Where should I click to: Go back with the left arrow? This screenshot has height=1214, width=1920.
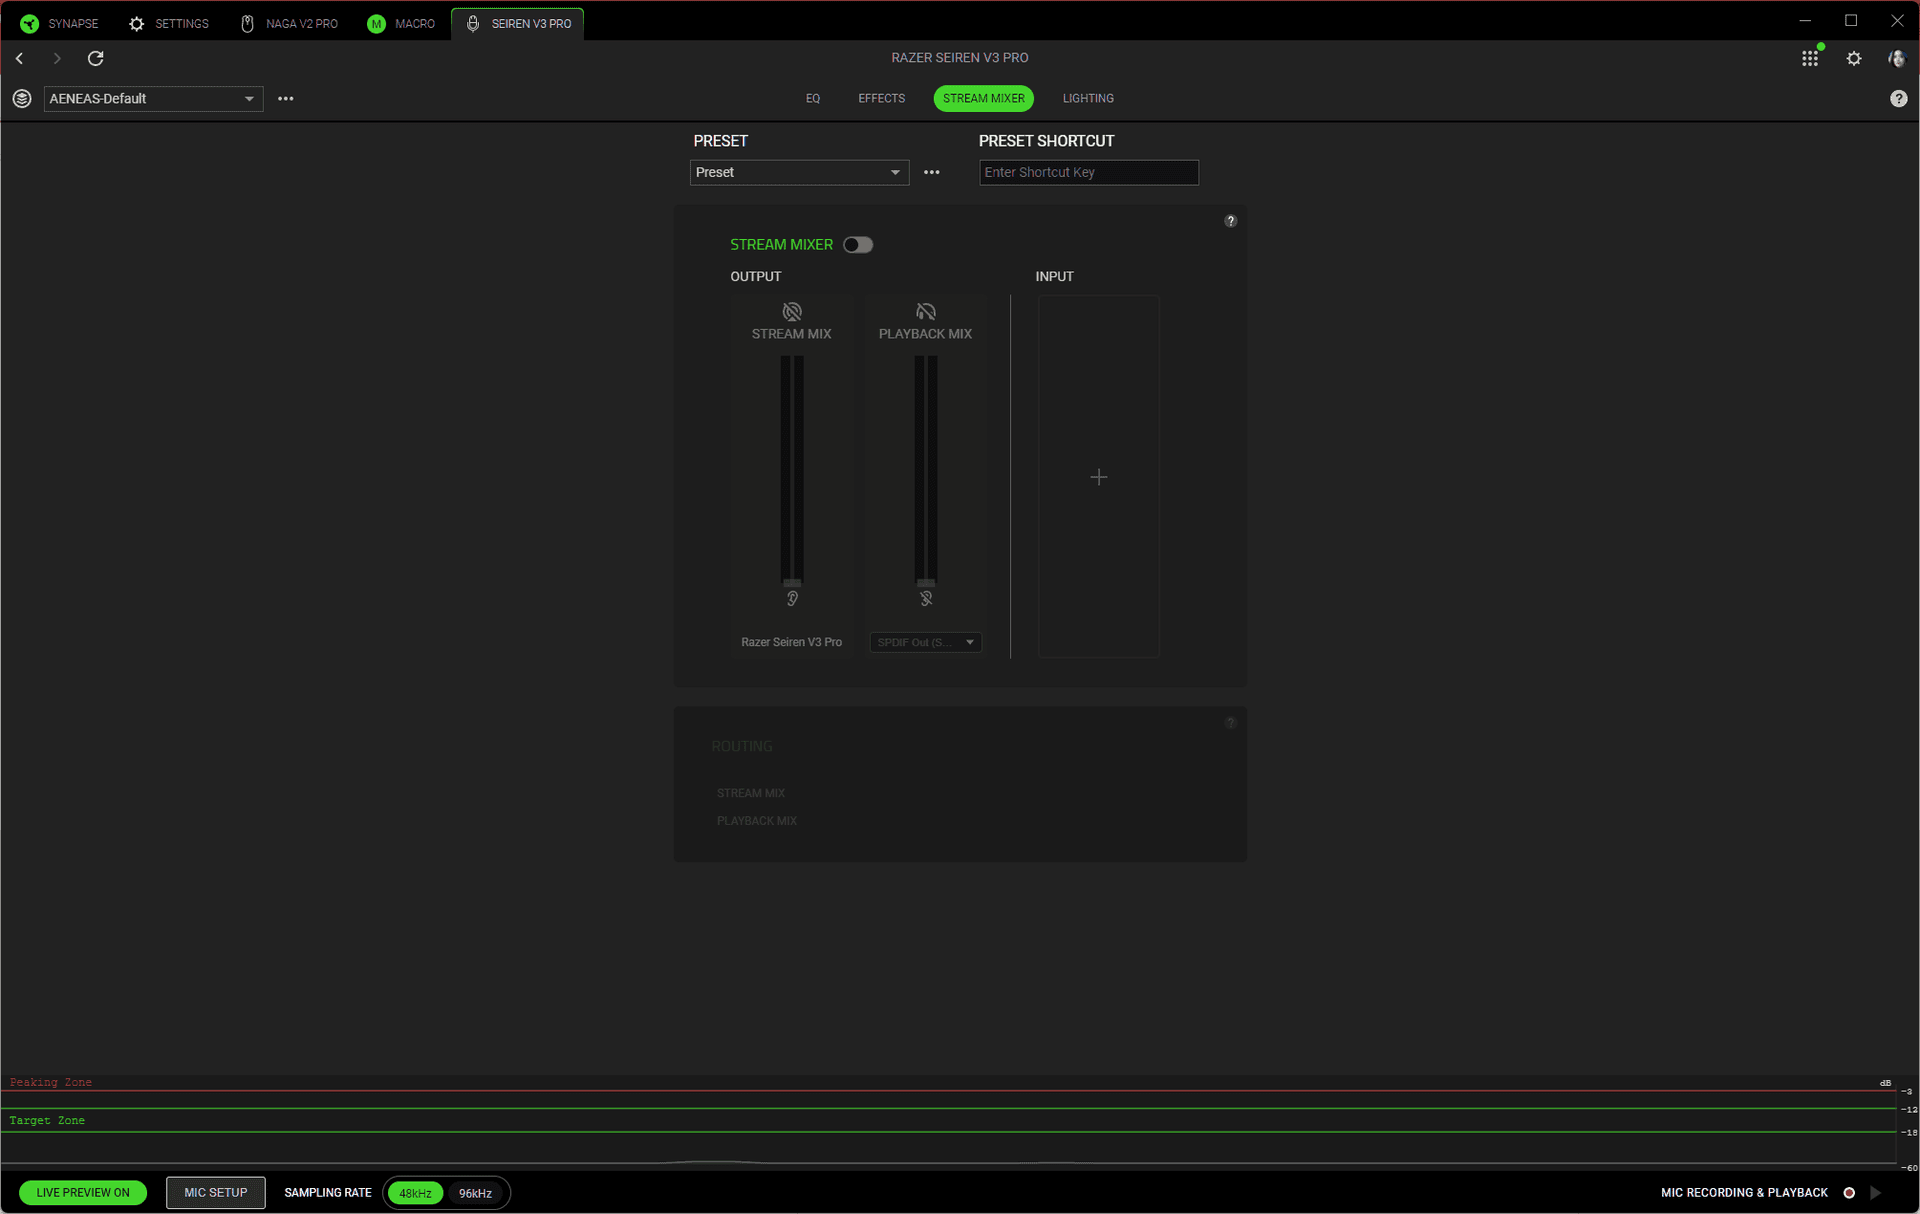point(19,58)
